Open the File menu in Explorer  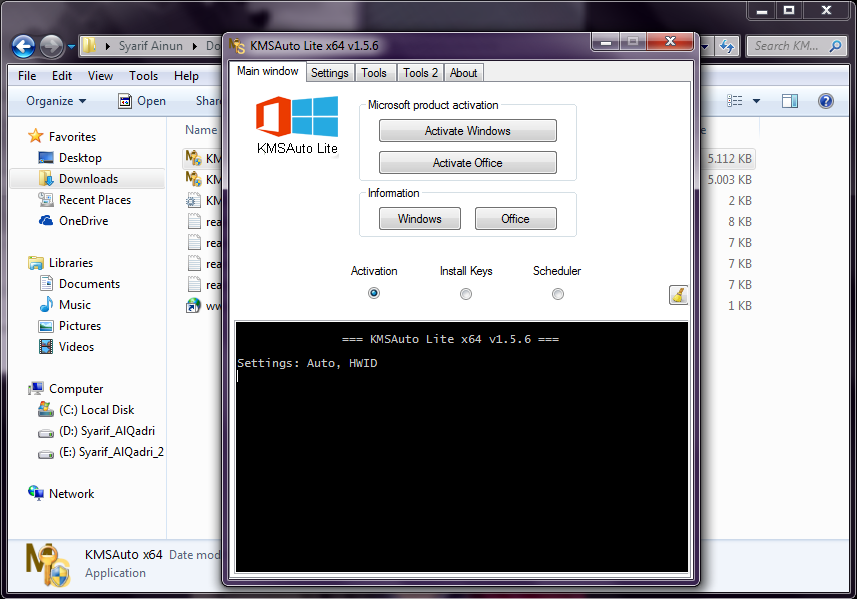27,76
